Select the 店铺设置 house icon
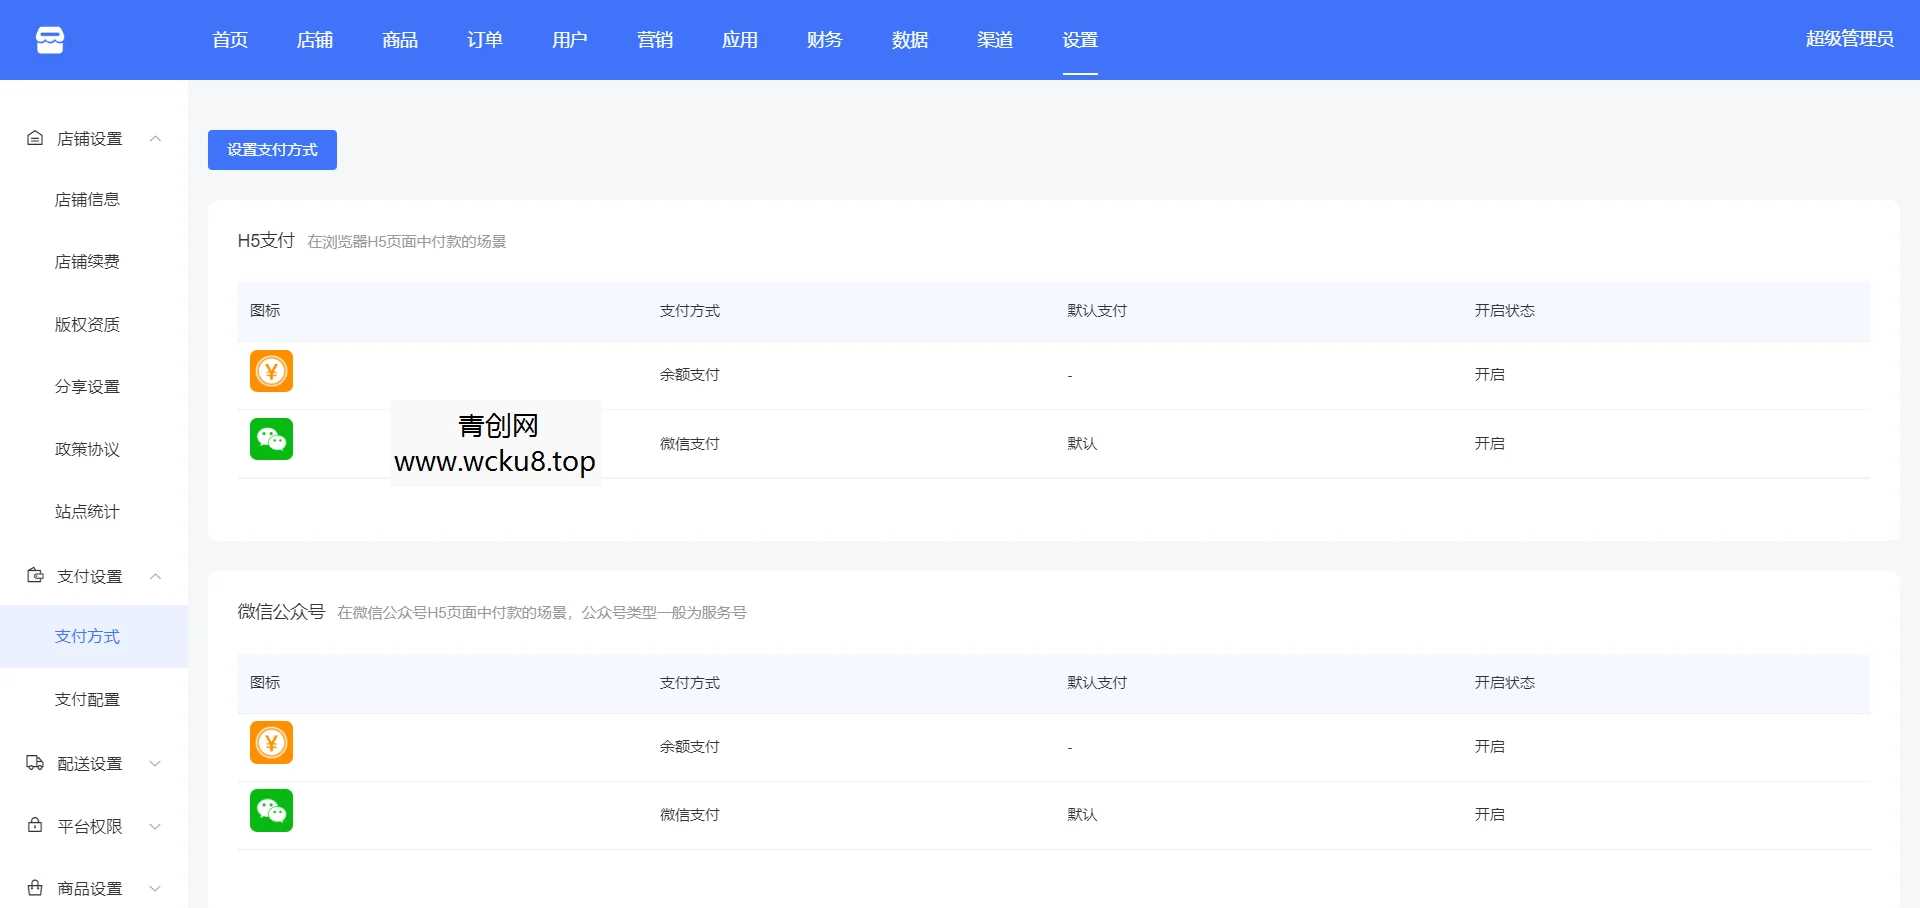Image resolution: width=1920 pixels, height=908 pixels. tap(33, 139)
